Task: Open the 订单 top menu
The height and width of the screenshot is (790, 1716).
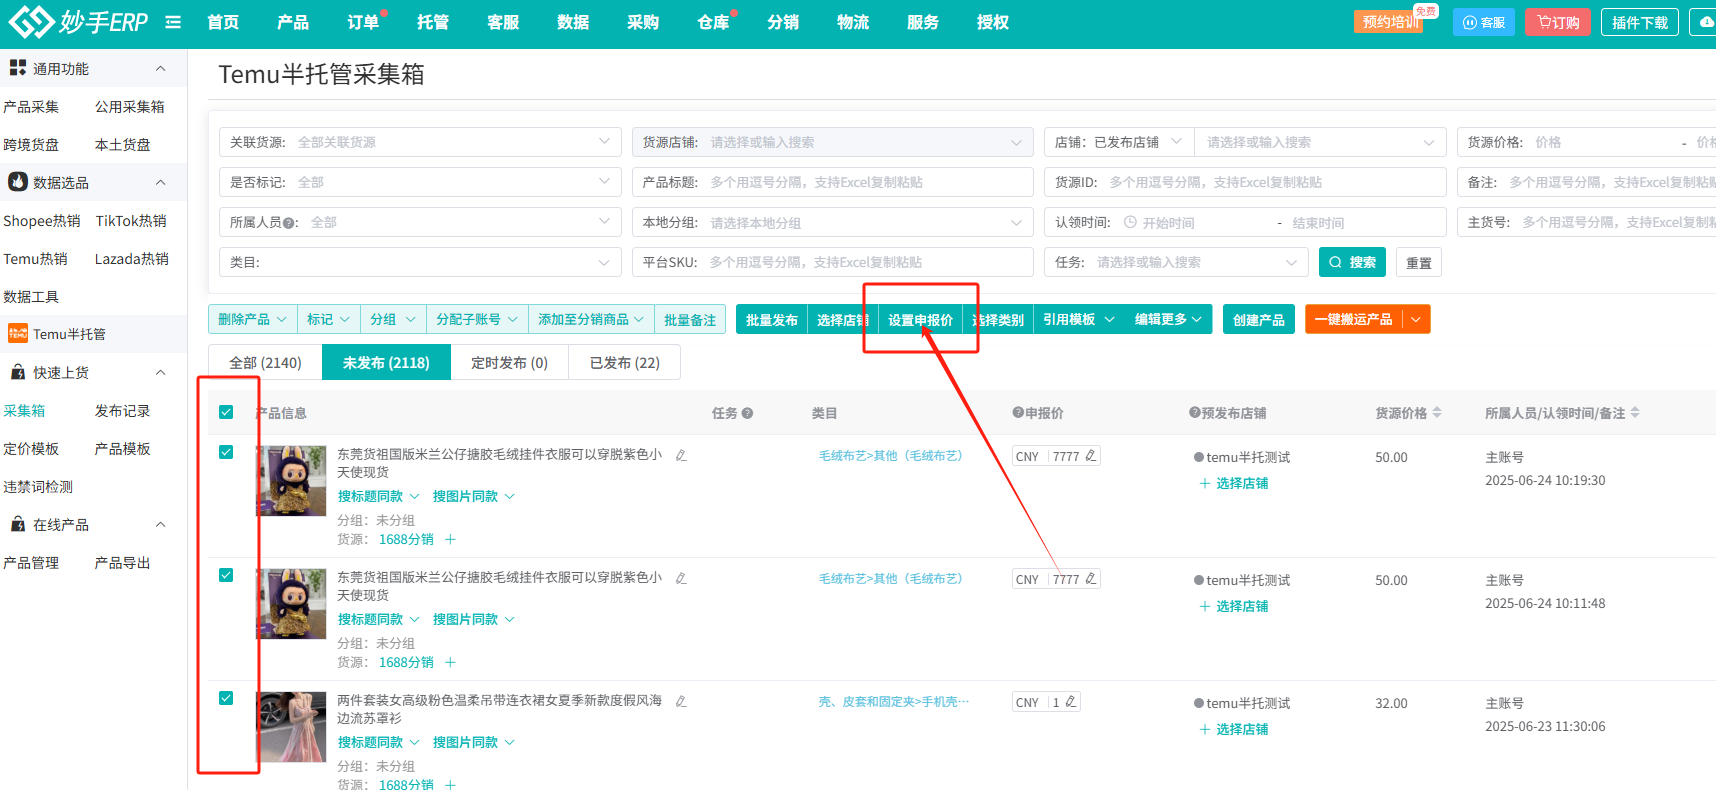Action: 362,22
